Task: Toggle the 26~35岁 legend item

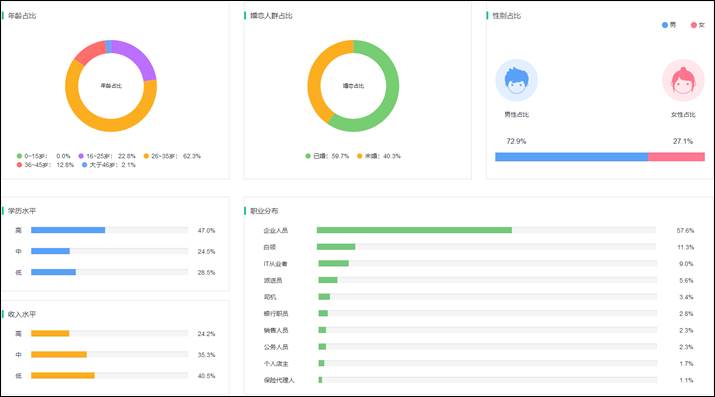Action: point(172,156)
